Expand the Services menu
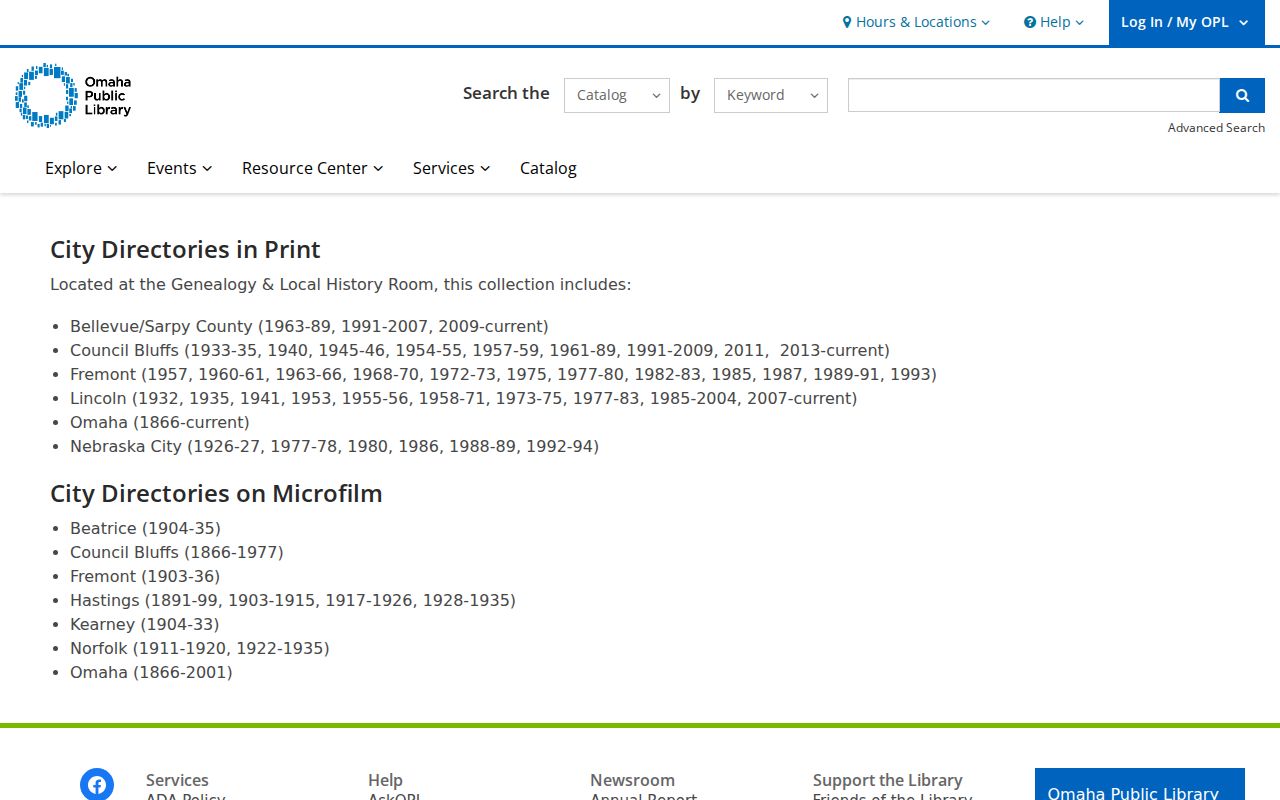Viewport: 1280px width, 800px height. [x=452, y=168]
